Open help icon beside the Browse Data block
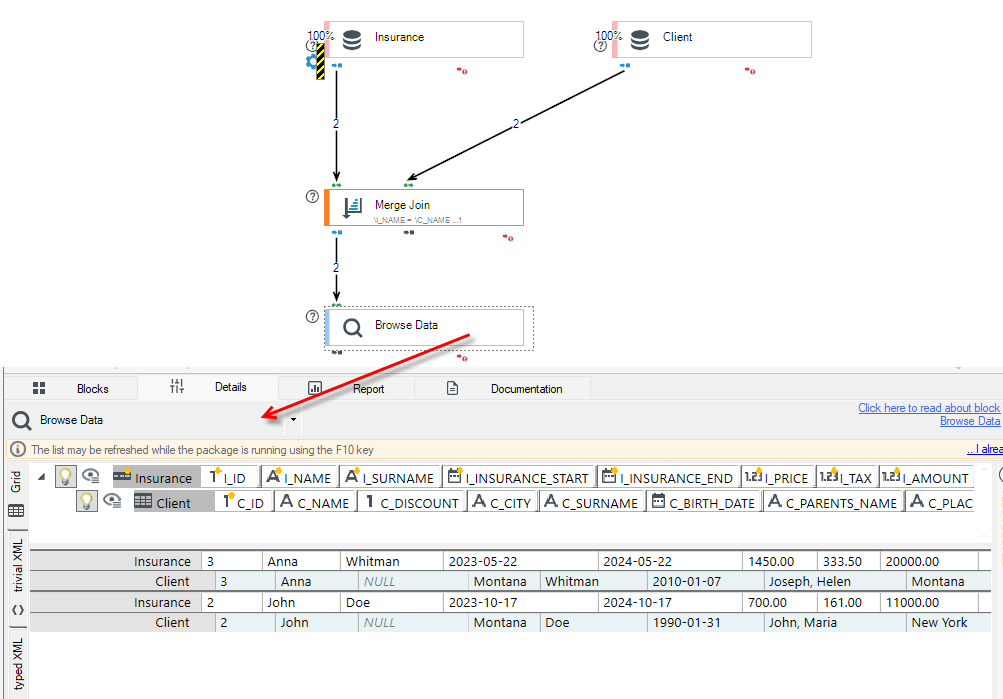This screenshot has height=699, width=1003. click(312, 317)
